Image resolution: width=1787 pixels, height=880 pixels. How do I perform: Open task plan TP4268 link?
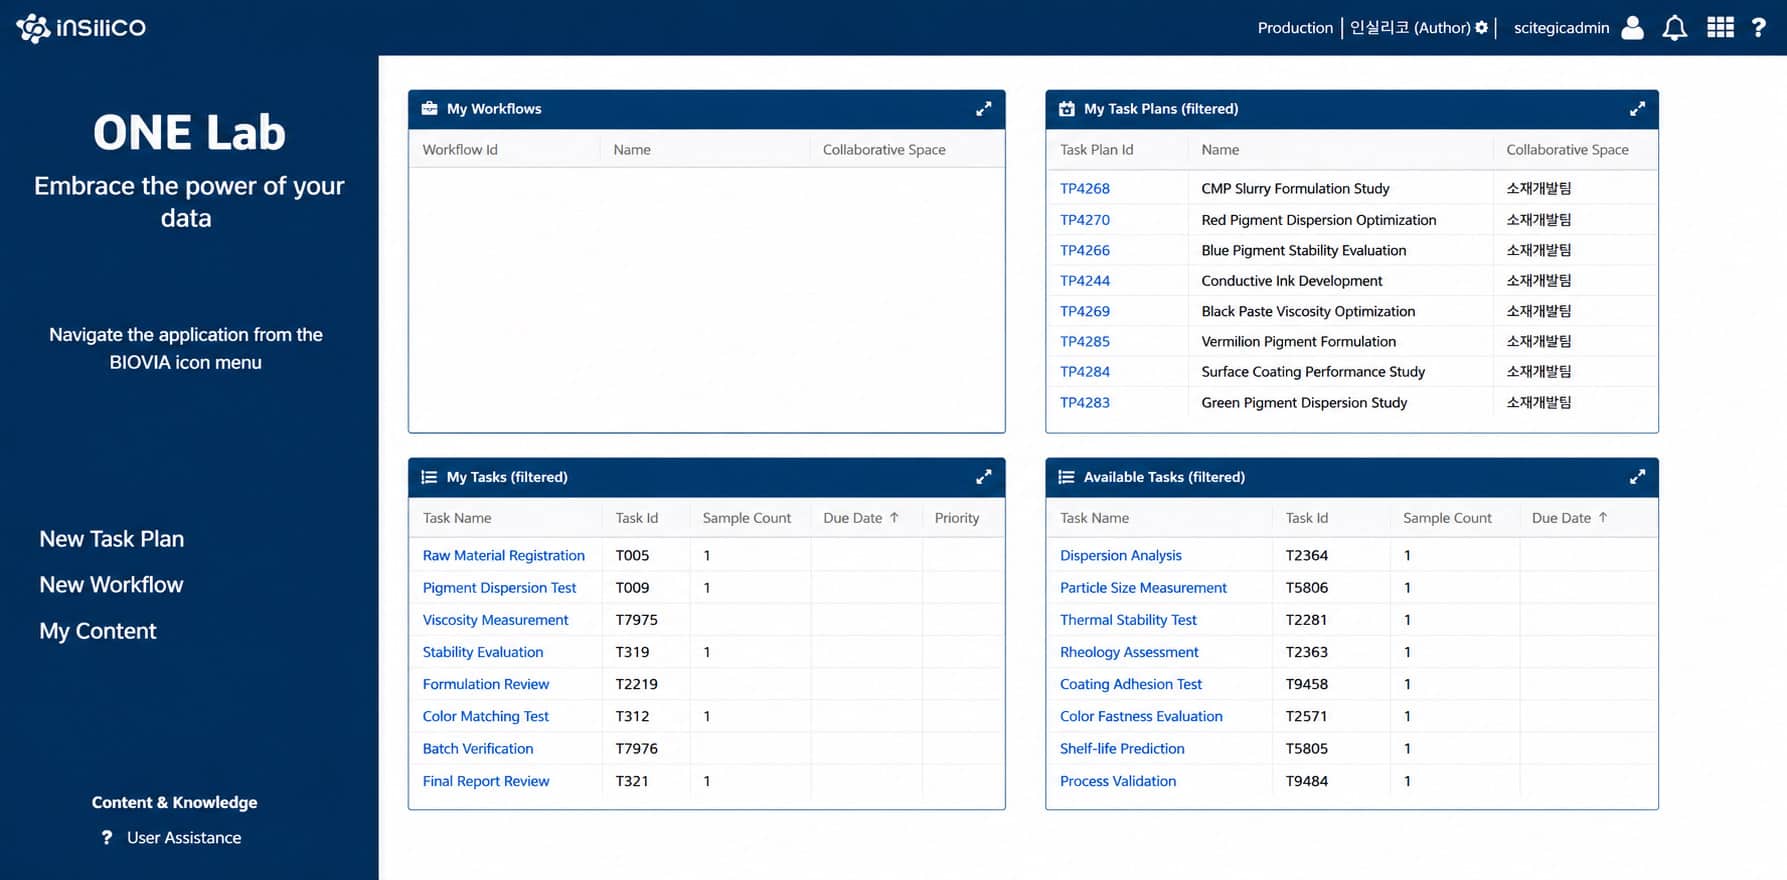click(1085, 188)
